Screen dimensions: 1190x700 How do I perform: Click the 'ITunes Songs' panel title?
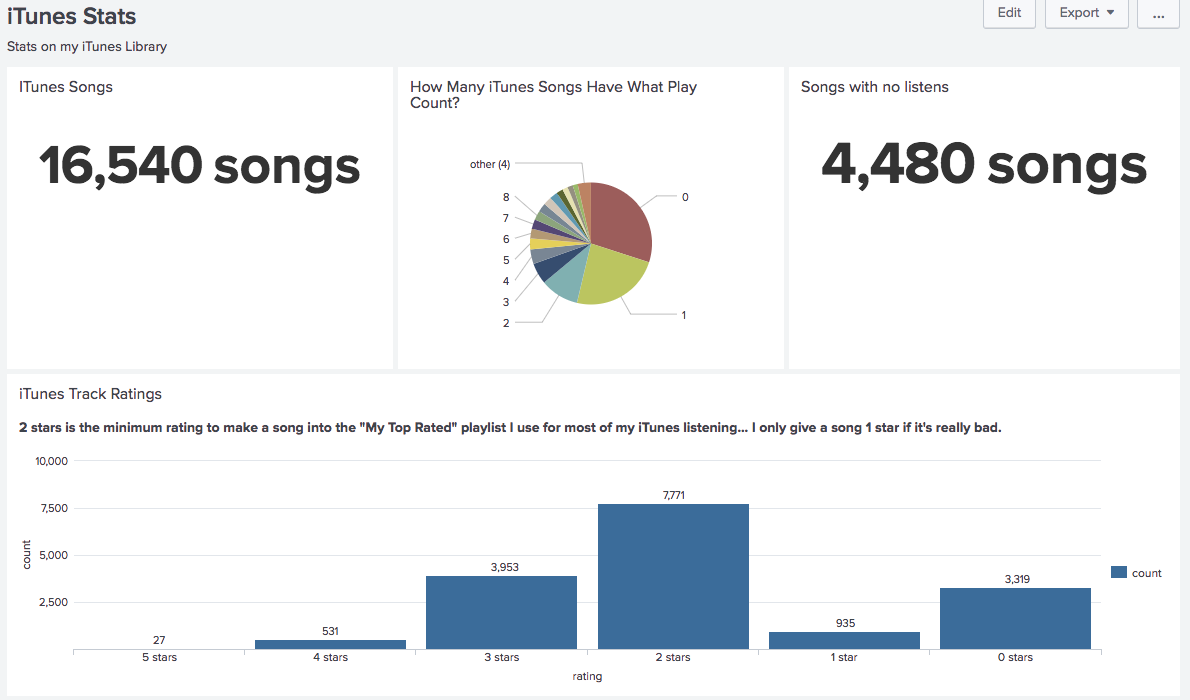[66, 87]
